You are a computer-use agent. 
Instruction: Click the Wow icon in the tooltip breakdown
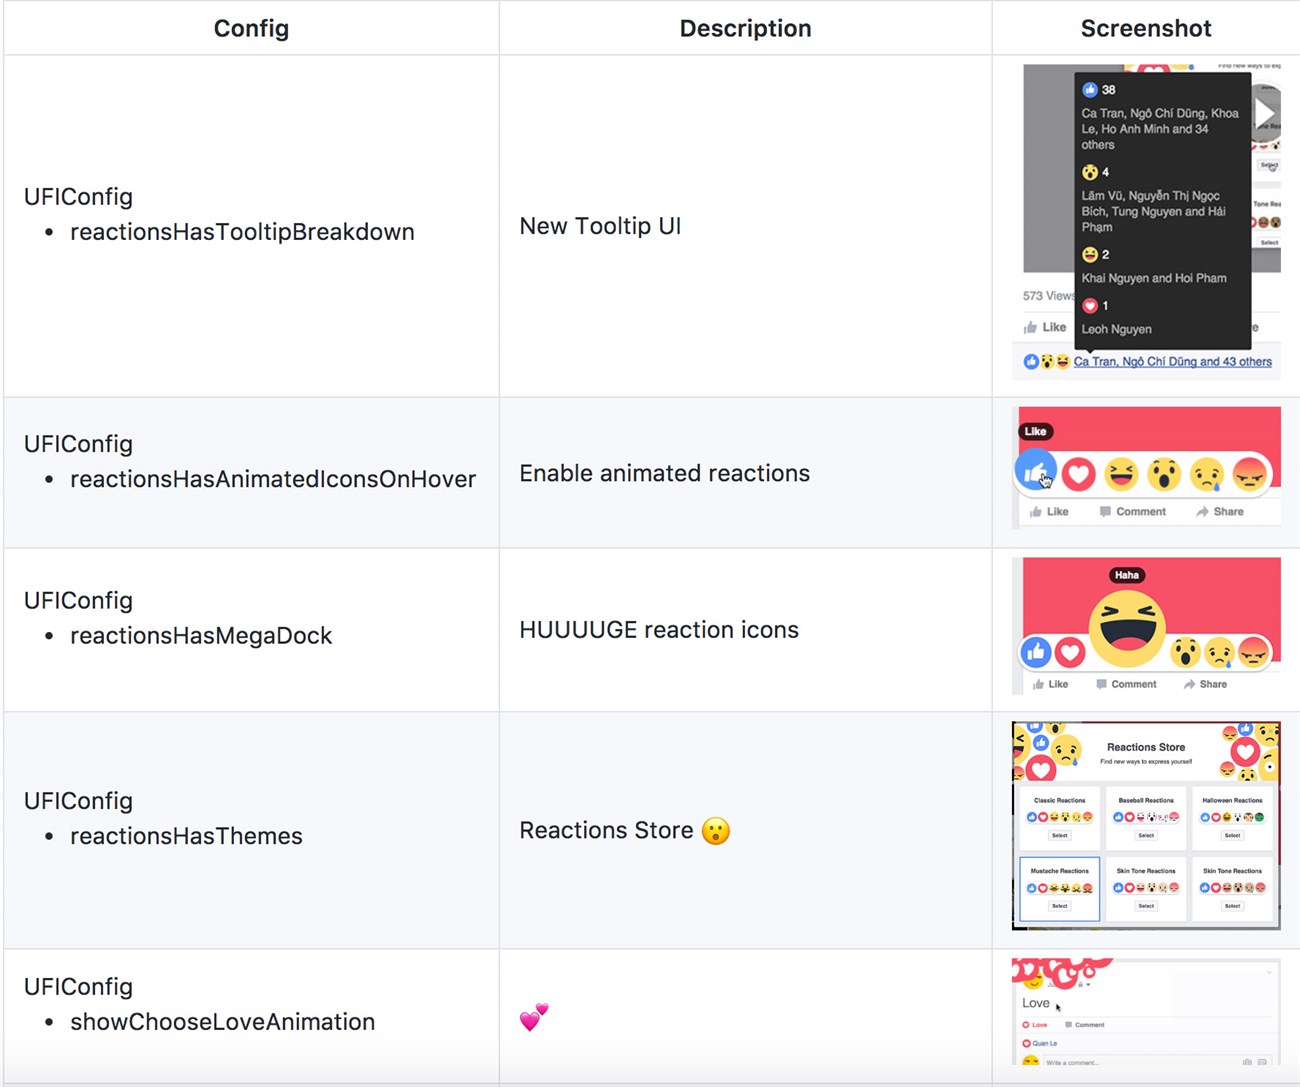coord(1089,172)
